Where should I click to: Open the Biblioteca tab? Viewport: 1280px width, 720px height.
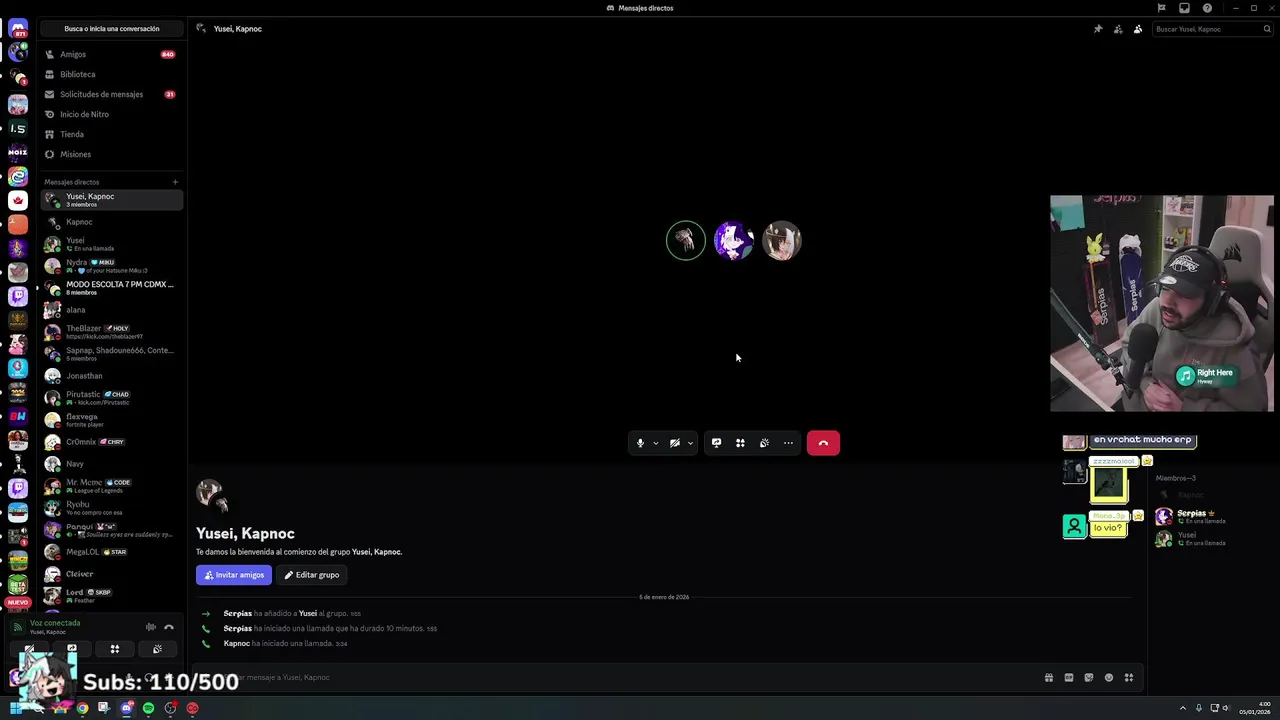[x=111, y=74]
